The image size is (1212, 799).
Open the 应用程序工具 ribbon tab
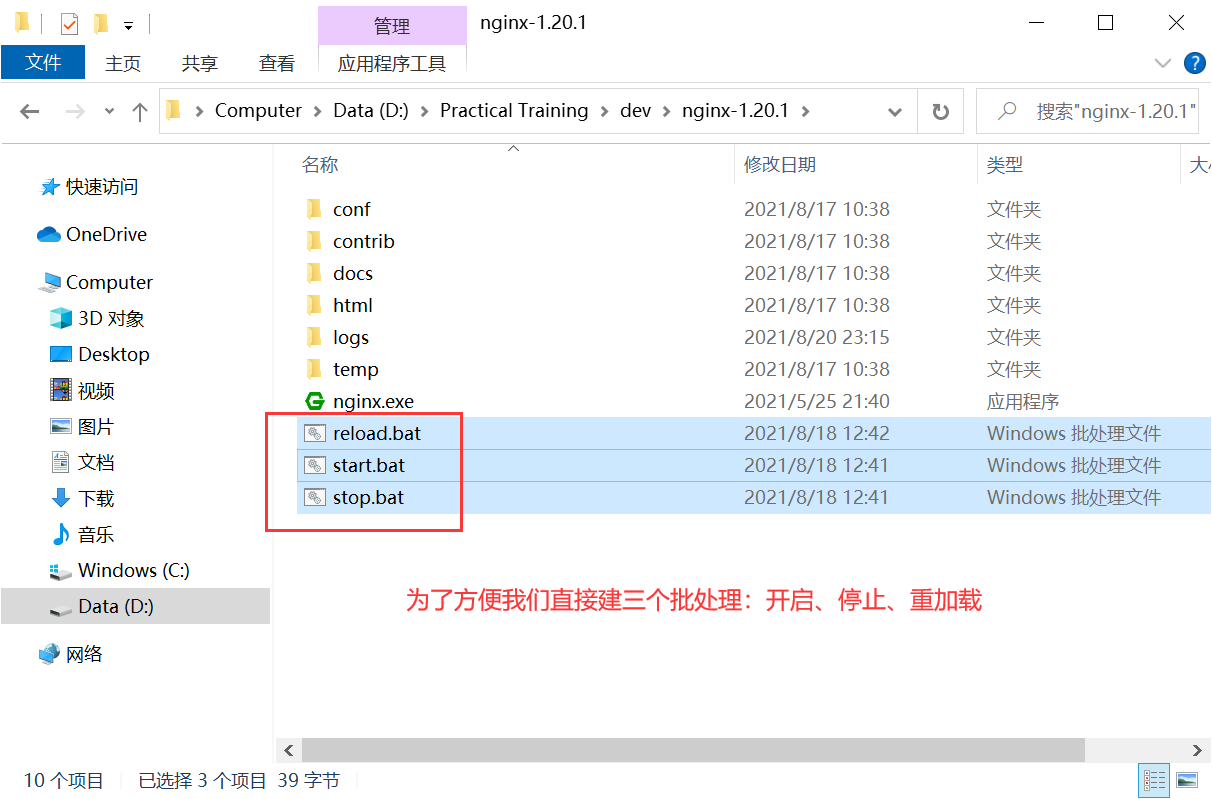coord(392,63)
